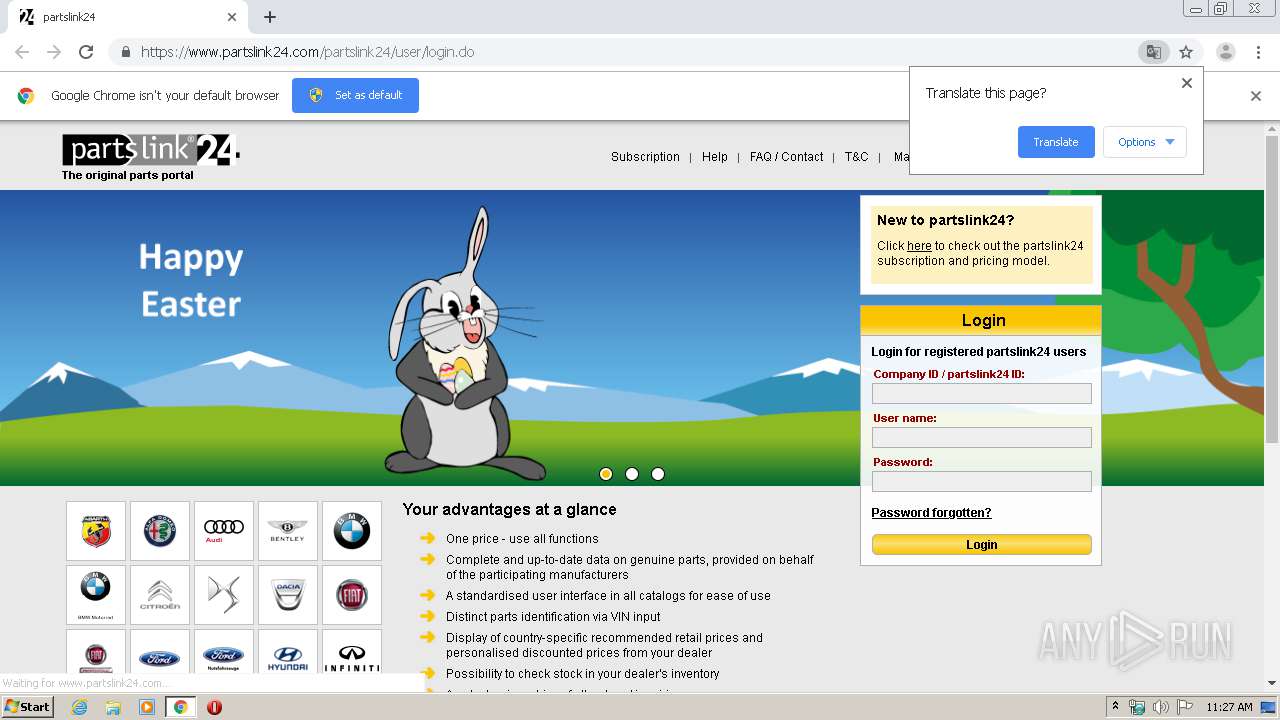
Task: Open the Dacia brand catalog
Action: coord(288,595)
